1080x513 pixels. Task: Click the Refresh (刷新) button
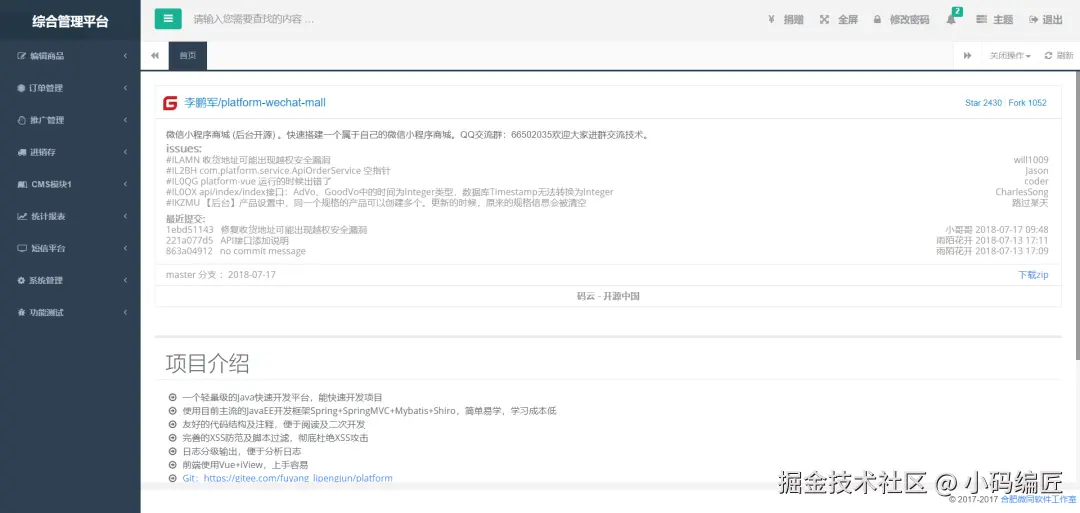coord(1059,56)
